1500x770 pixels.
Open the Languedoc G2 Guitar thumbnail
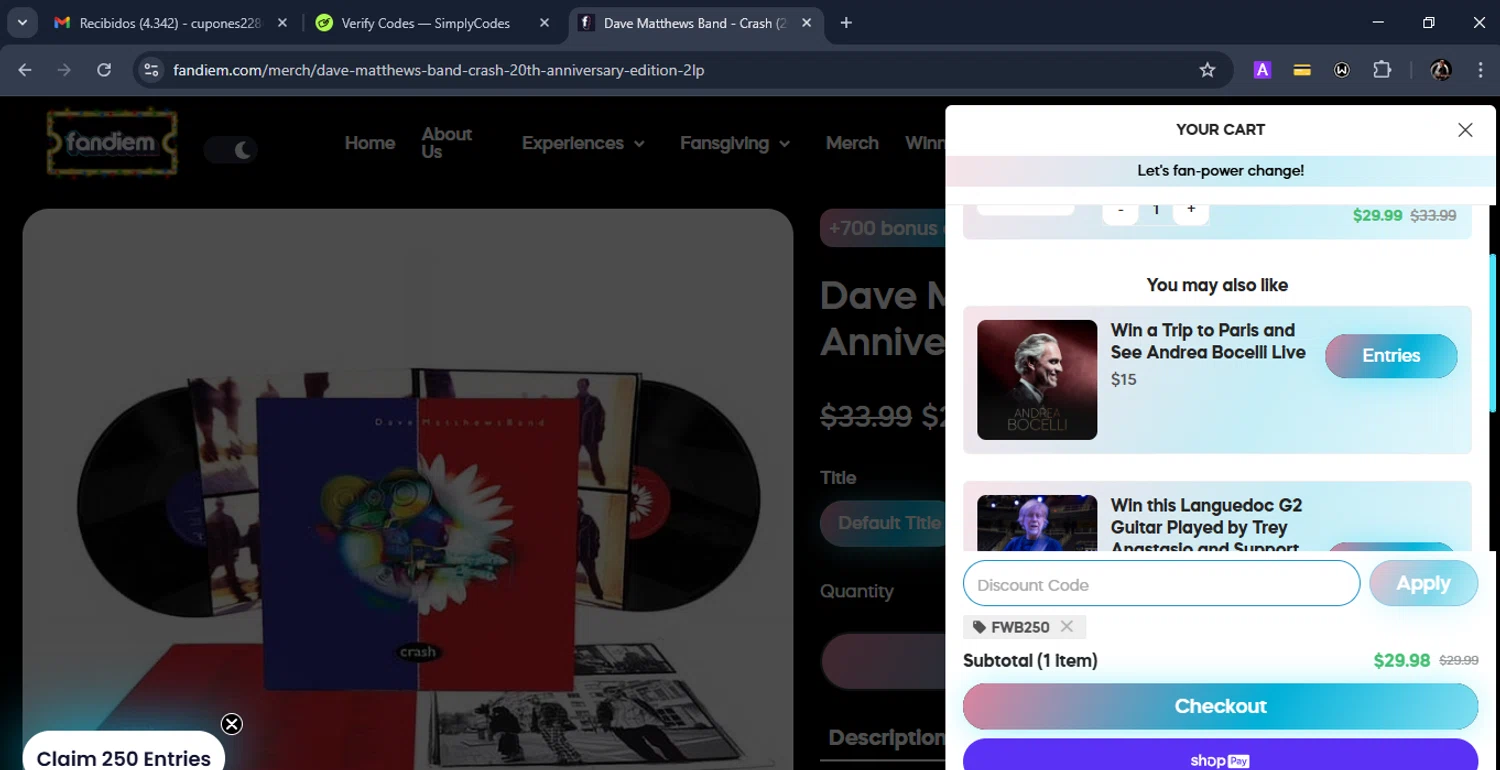(1037, 523)
